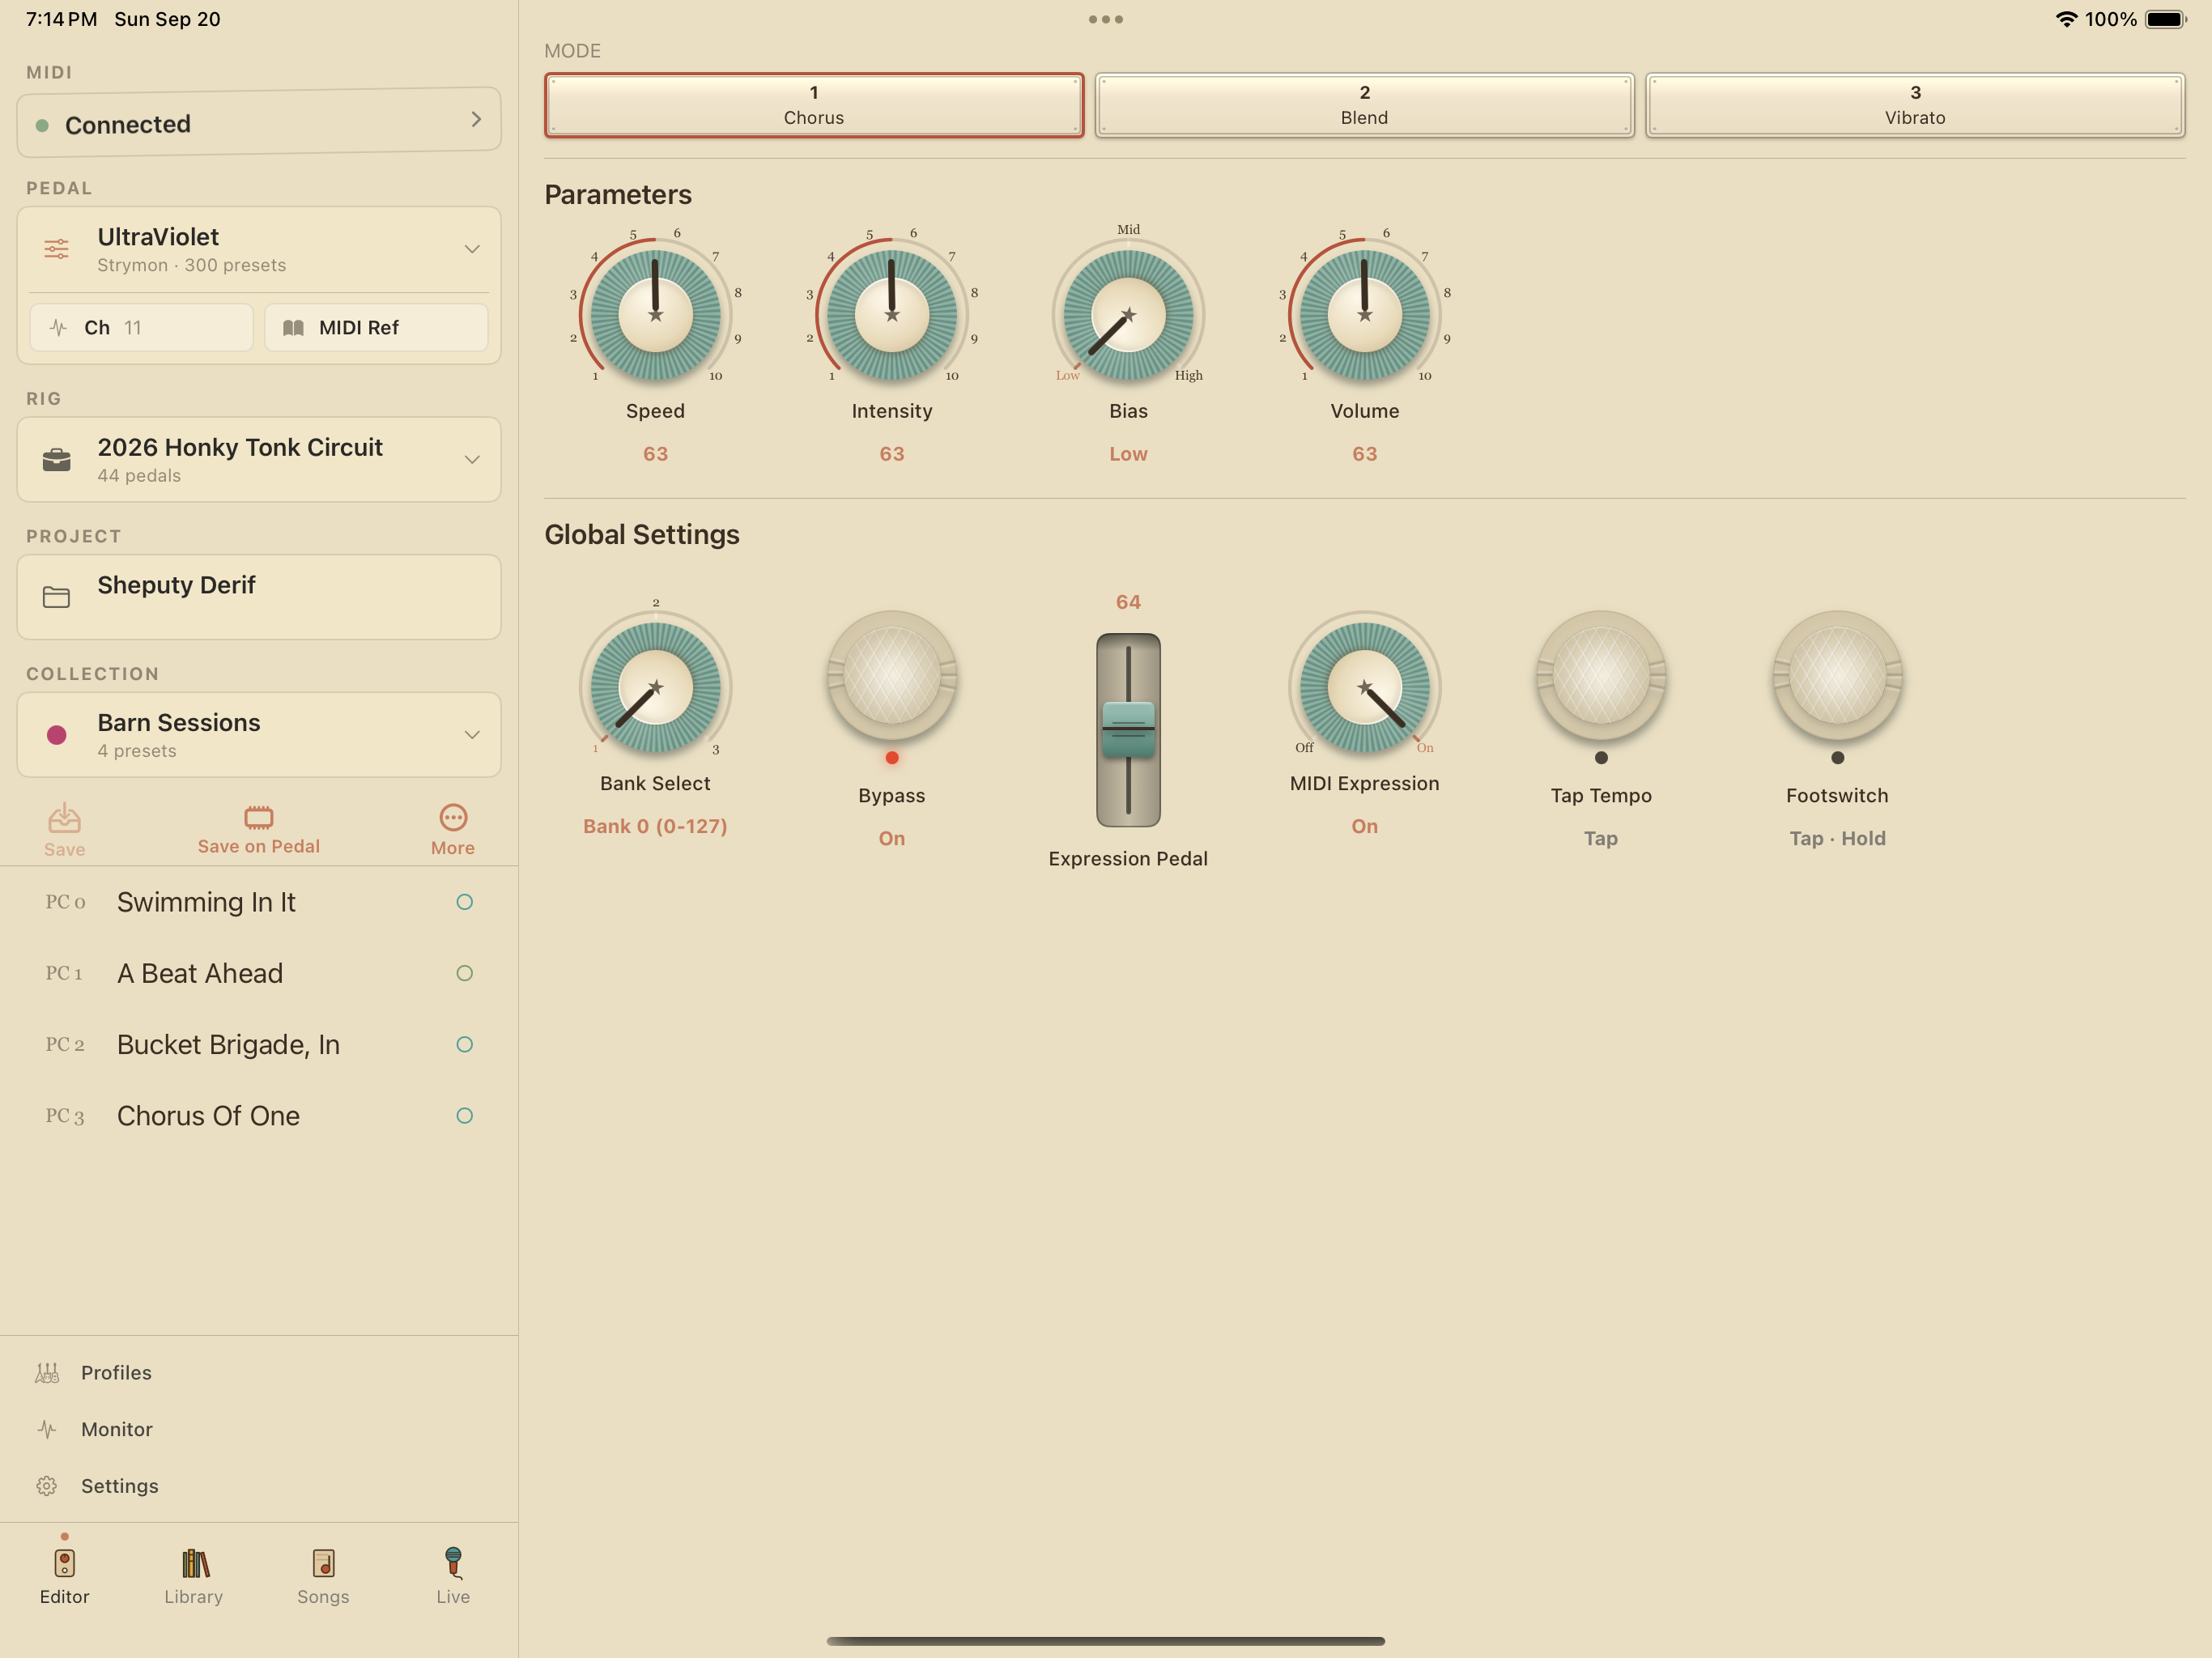Image resolution: width=2212 pixels, height=1658 pixels.
Task: Open the Songs tab icon
Action: coord(323,1562)
